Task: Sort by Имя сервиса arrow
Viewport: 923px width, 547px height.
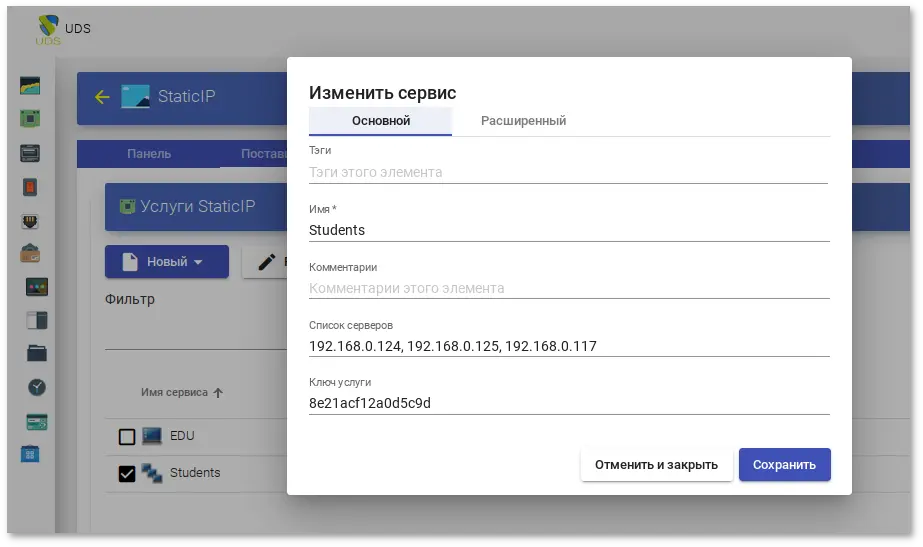Action: pos(218,393)
